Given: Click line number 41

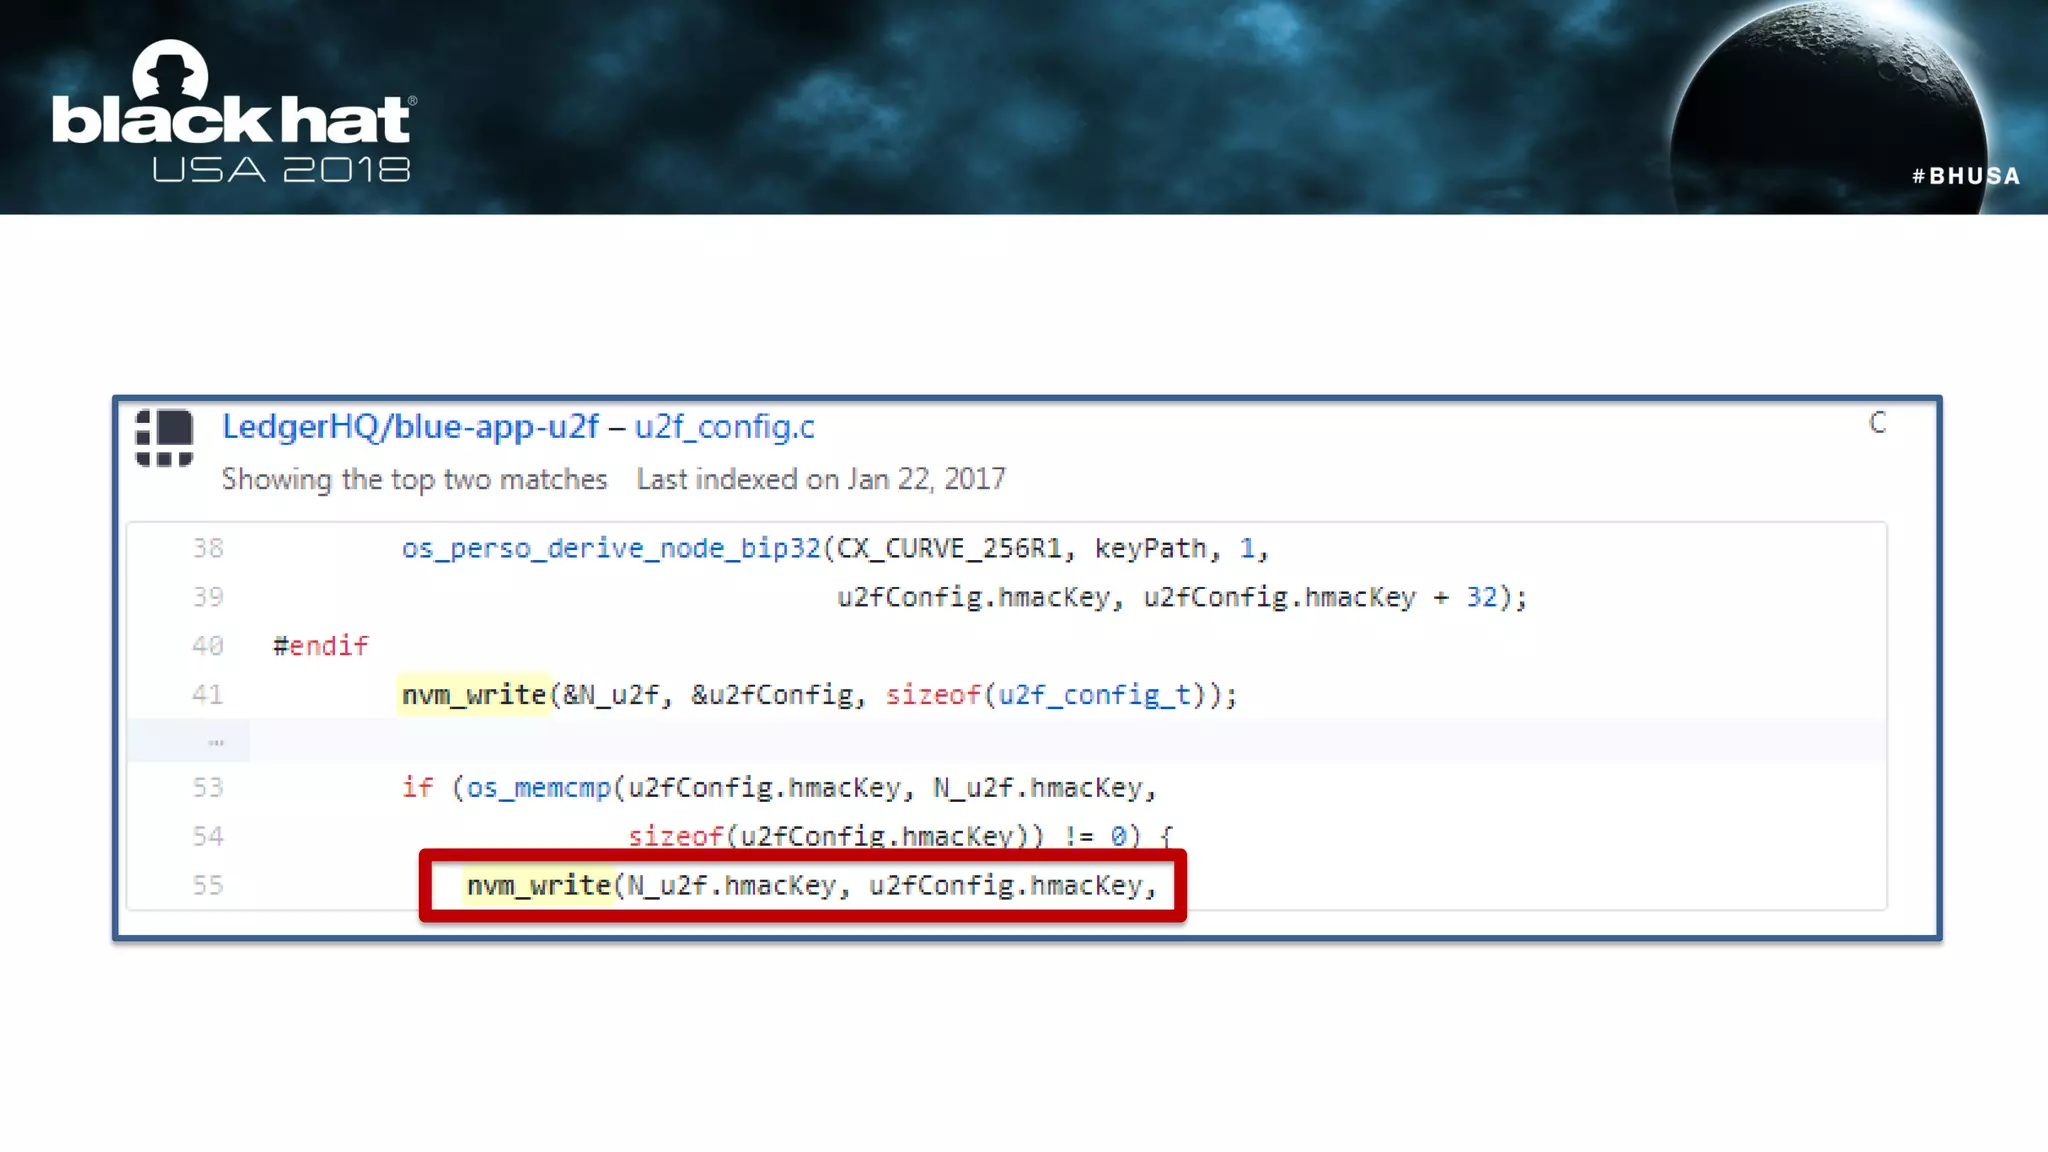Looking at the screenshot, I should pos(208,694).
